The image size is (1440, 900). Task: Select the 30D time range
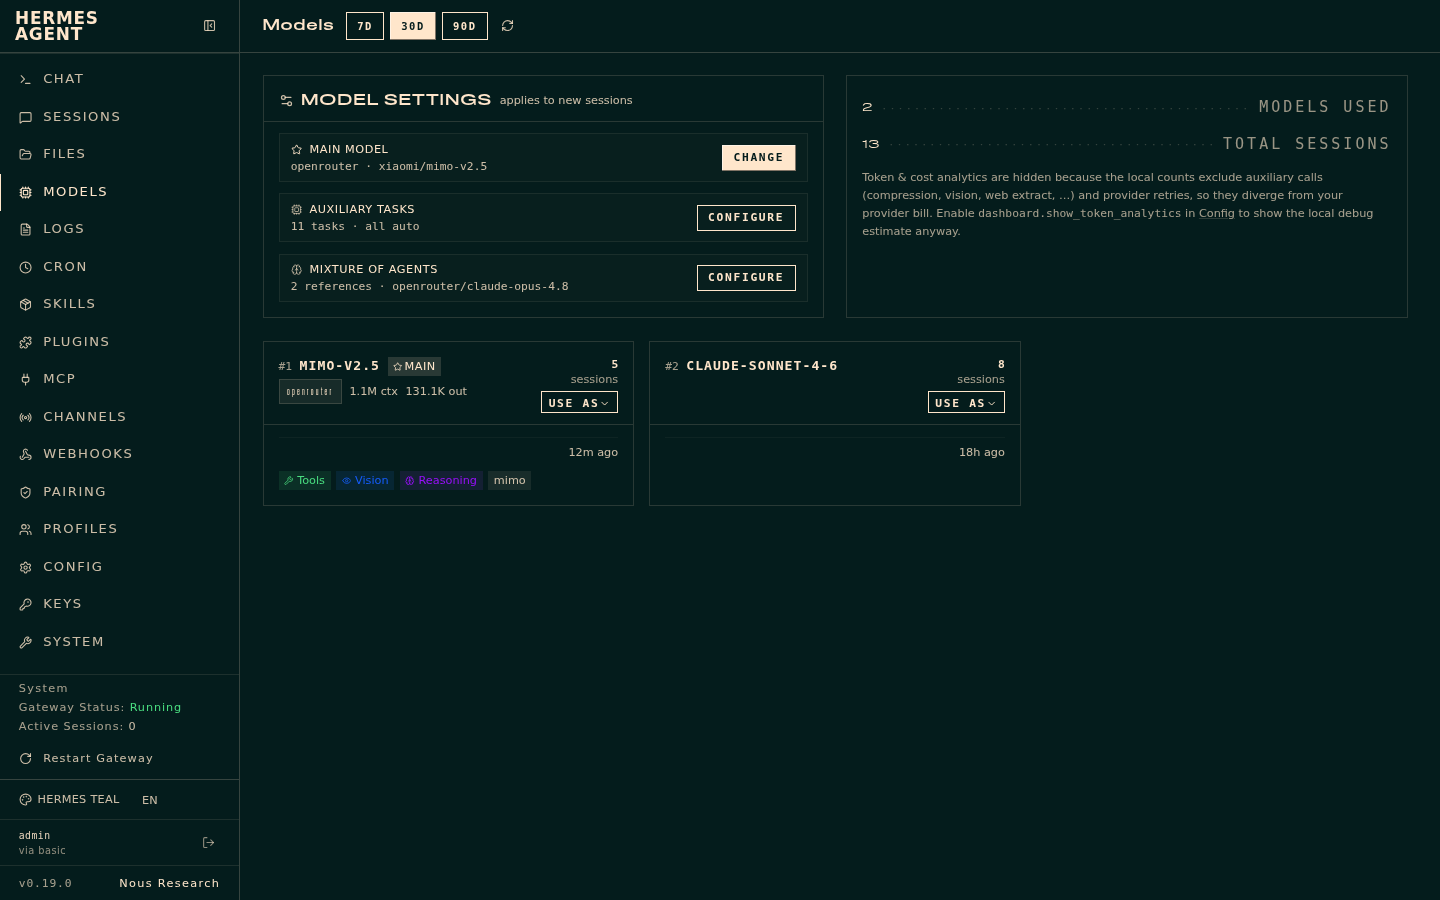[x=413, y=26]
